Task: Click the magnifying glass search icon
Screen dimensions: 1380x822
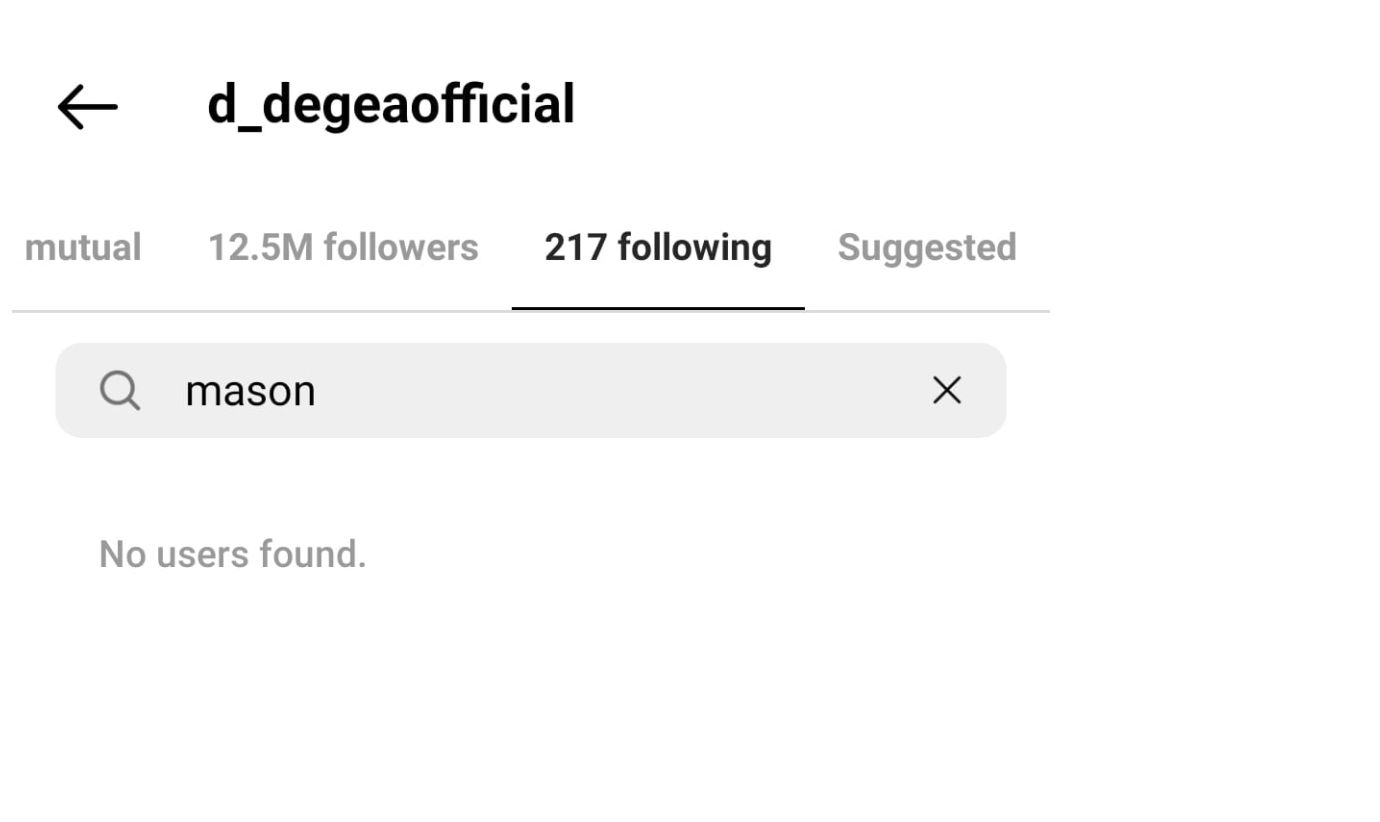Action: (x=120, y=390)
